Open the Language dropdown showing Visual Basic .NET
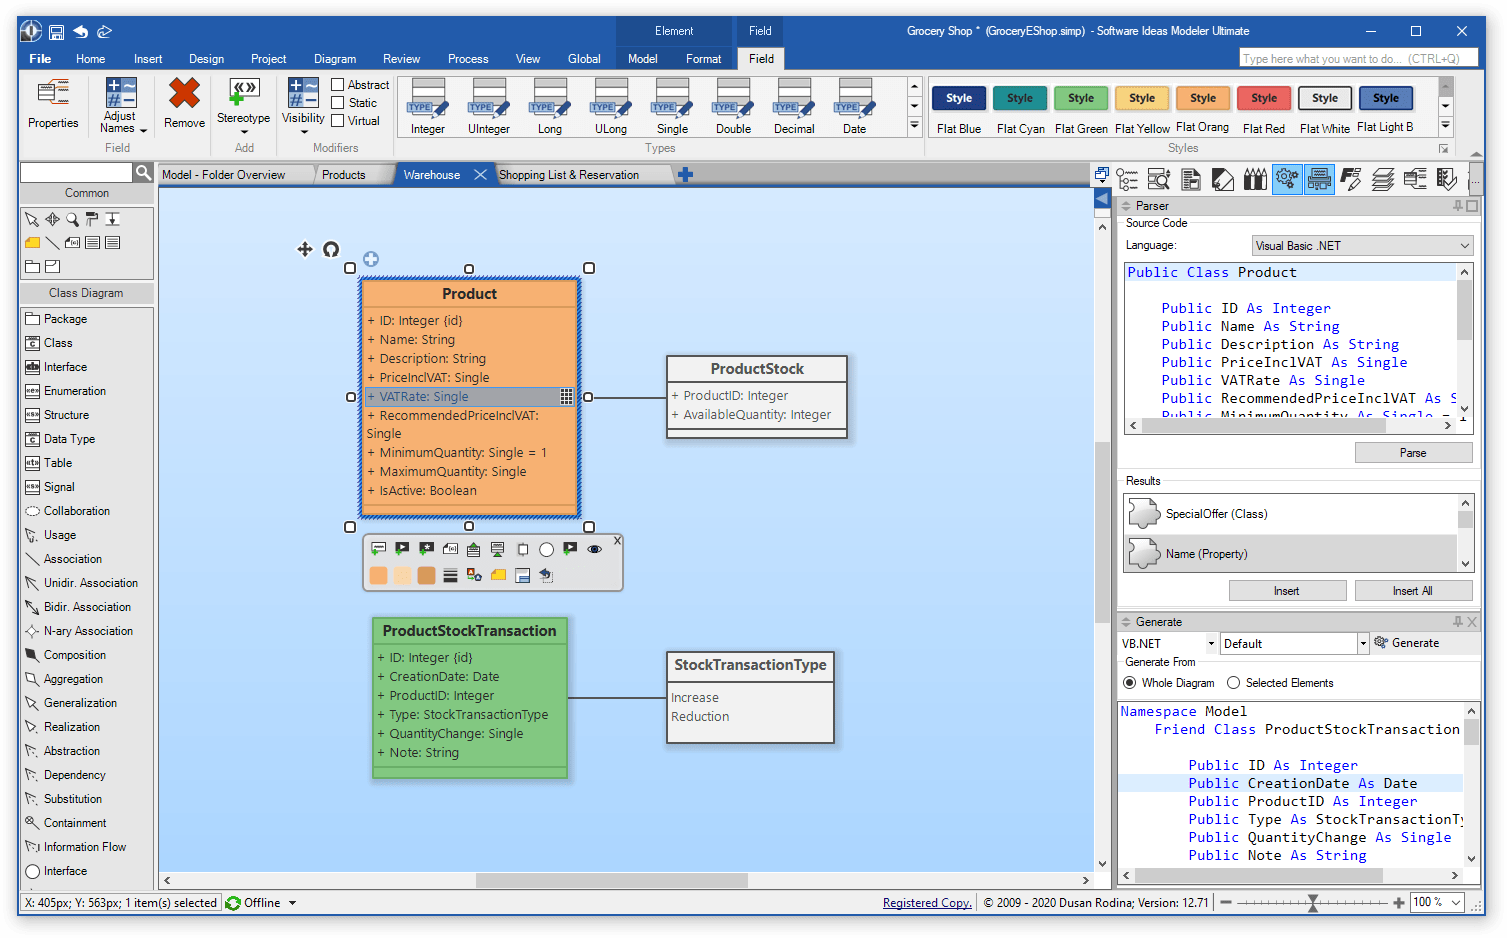Viewport: 1507px width, 938px height. pos(1363,246)
